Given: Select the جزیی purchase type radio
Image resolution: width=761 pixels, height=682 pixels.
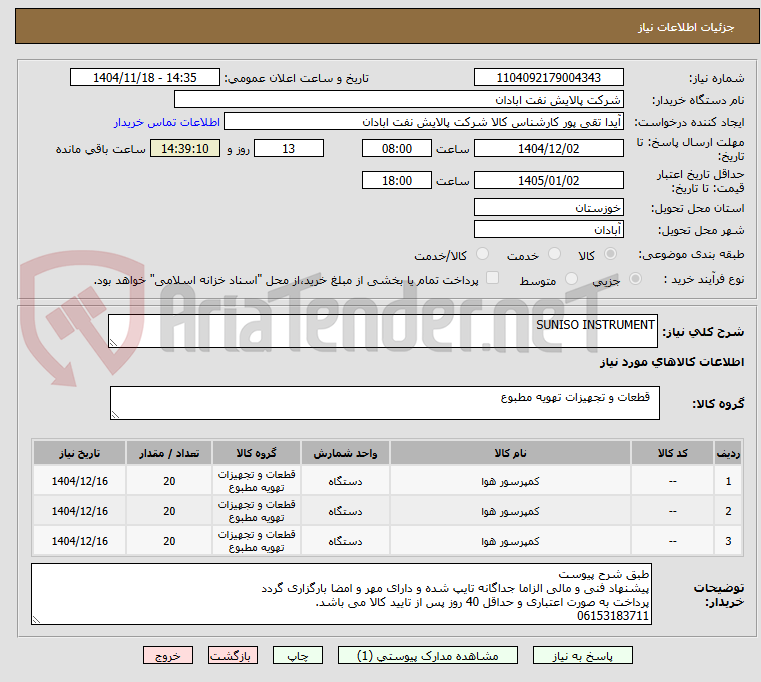Looking at the screenshot, I should click(x=635, y=279).
